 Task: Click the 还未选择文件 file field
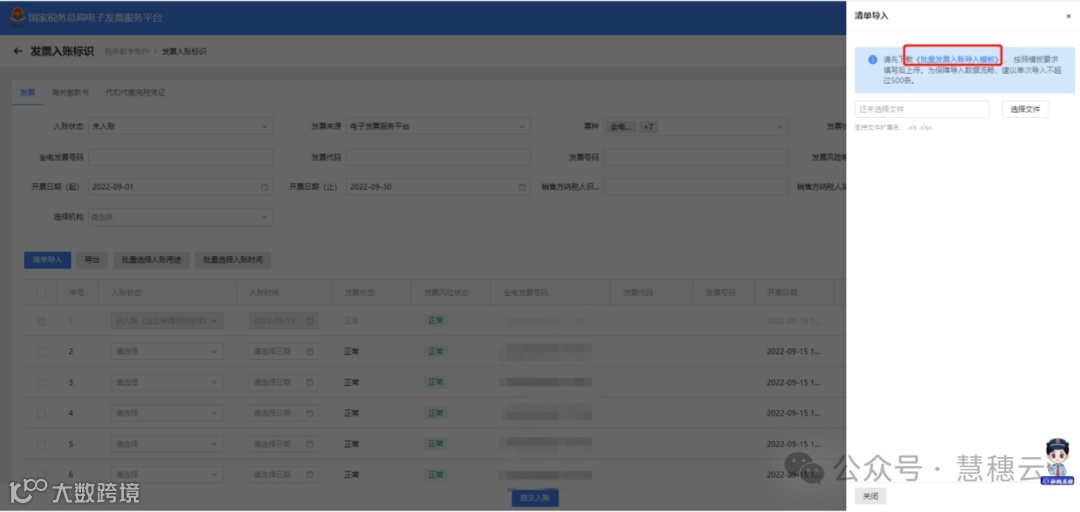[x=922, y=109]
